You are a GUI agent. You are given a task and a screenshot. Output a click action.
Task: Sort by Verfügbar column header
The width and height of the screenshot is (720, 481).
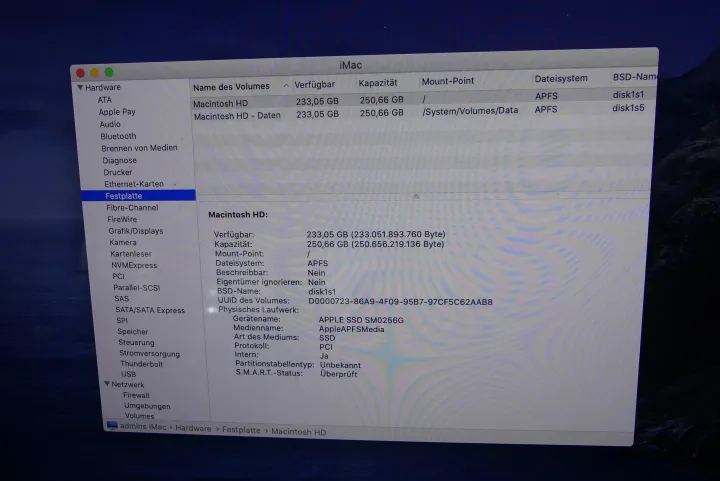(x=315, y=84)
